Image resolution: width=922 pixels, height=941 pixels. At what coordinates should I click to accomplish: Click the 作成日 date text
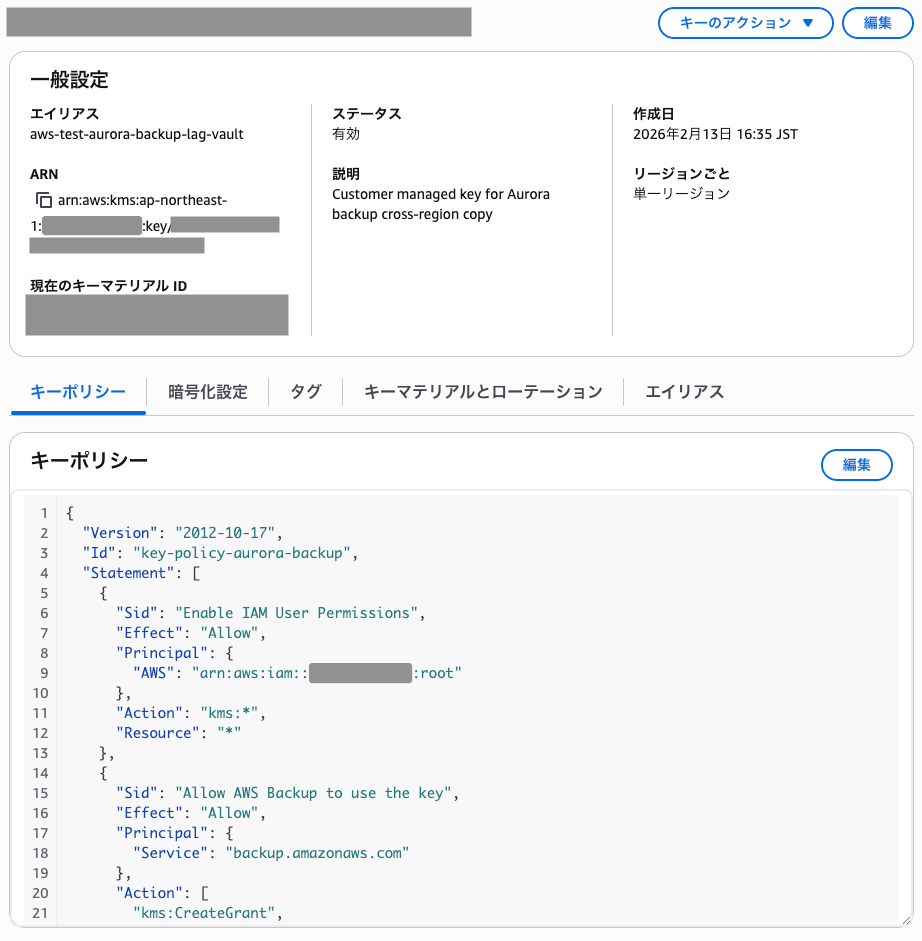(714, 134)
